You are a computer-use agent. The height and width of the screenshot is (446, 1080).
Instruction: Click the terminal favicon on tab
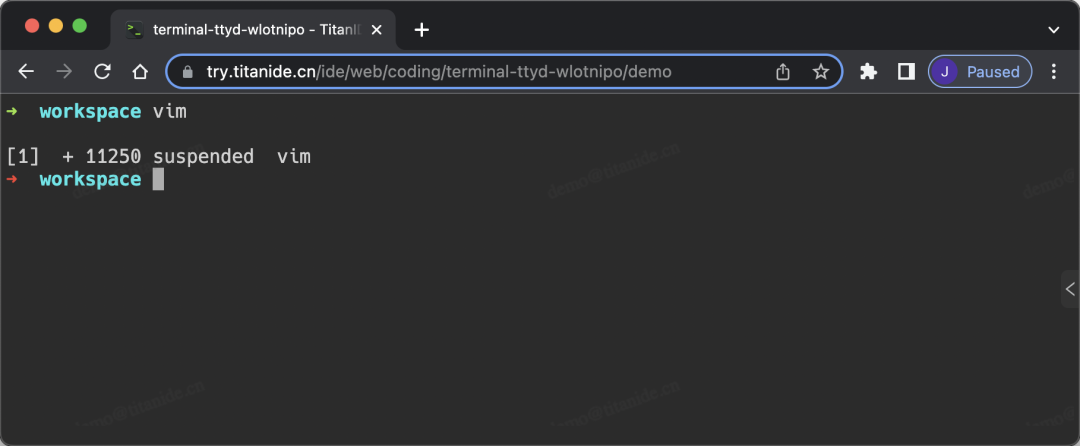(x=134, y=30)
